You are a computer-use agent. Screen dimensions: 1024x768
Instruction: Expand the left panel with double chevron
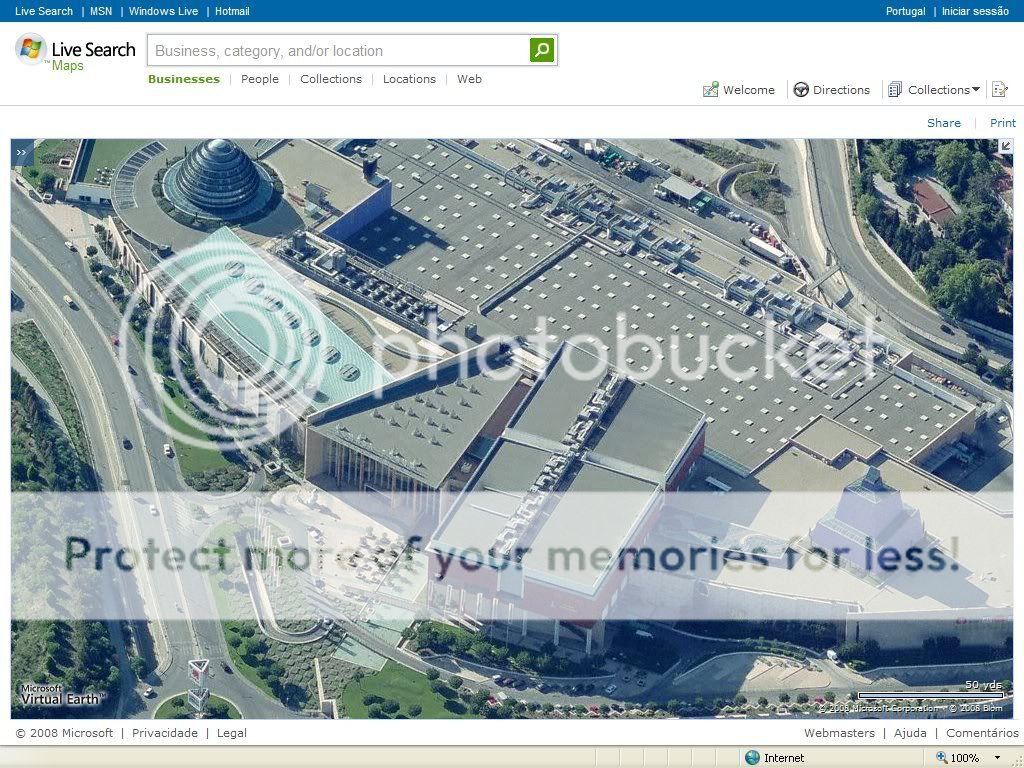coord(22,152)
